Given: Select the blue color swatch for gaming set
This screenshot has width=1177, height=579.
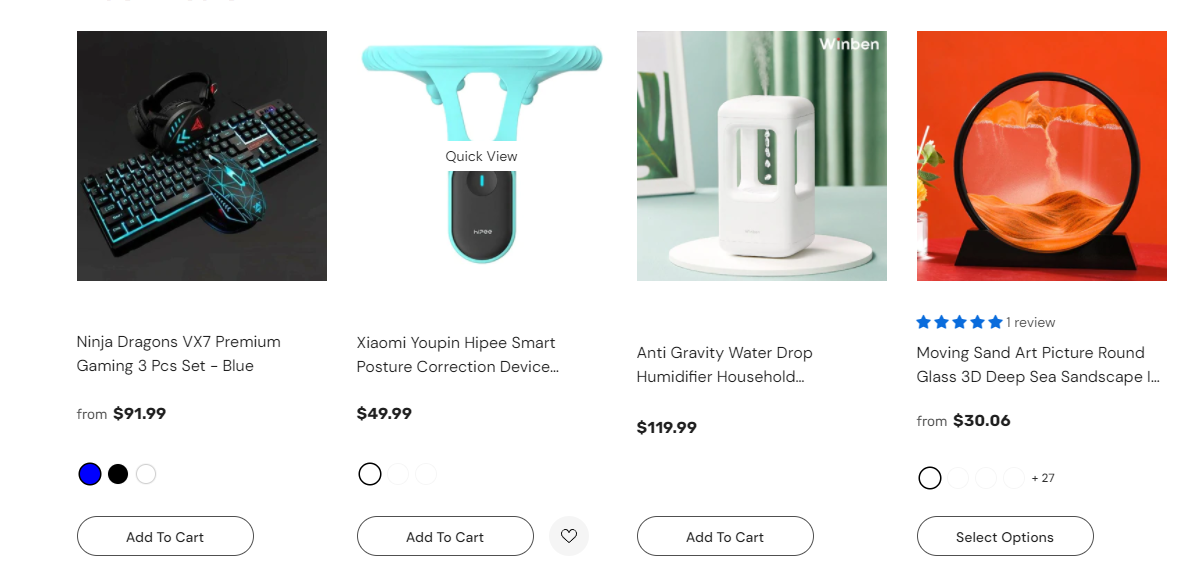Looking at the screenshot, I should point(90,474).
